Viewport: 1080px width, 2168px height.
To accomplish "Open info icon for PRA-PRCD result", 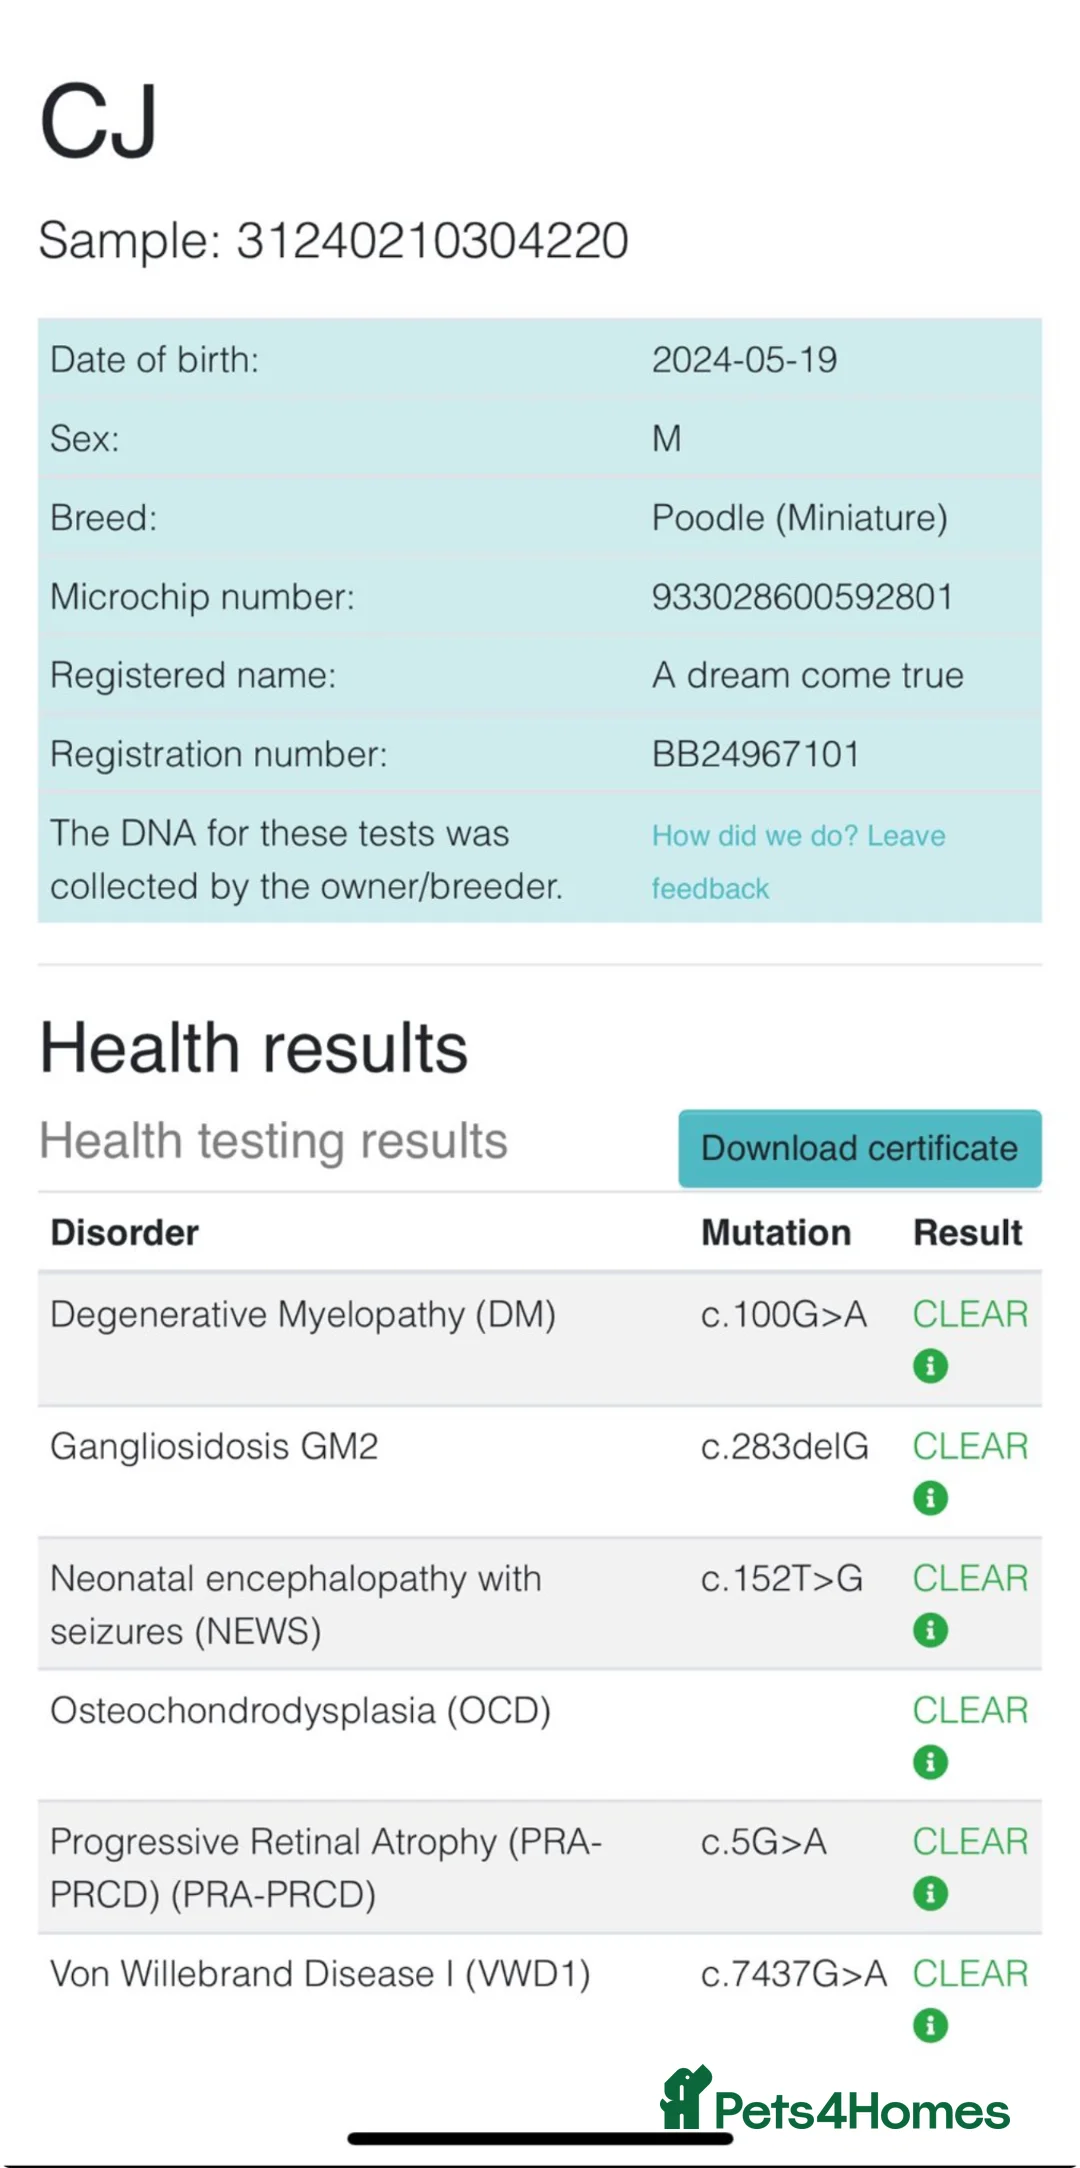I will pyautogui.click(x=930, y=1893).
